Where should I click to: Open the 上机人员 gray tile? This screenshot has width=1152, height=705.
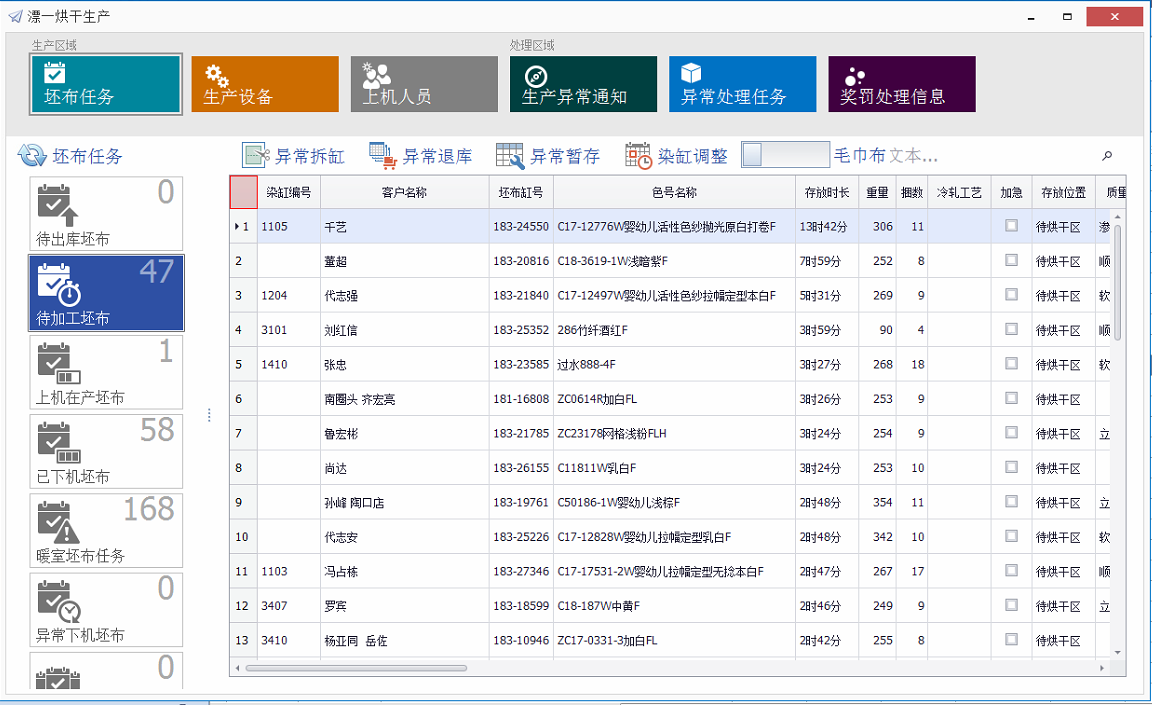424,84
